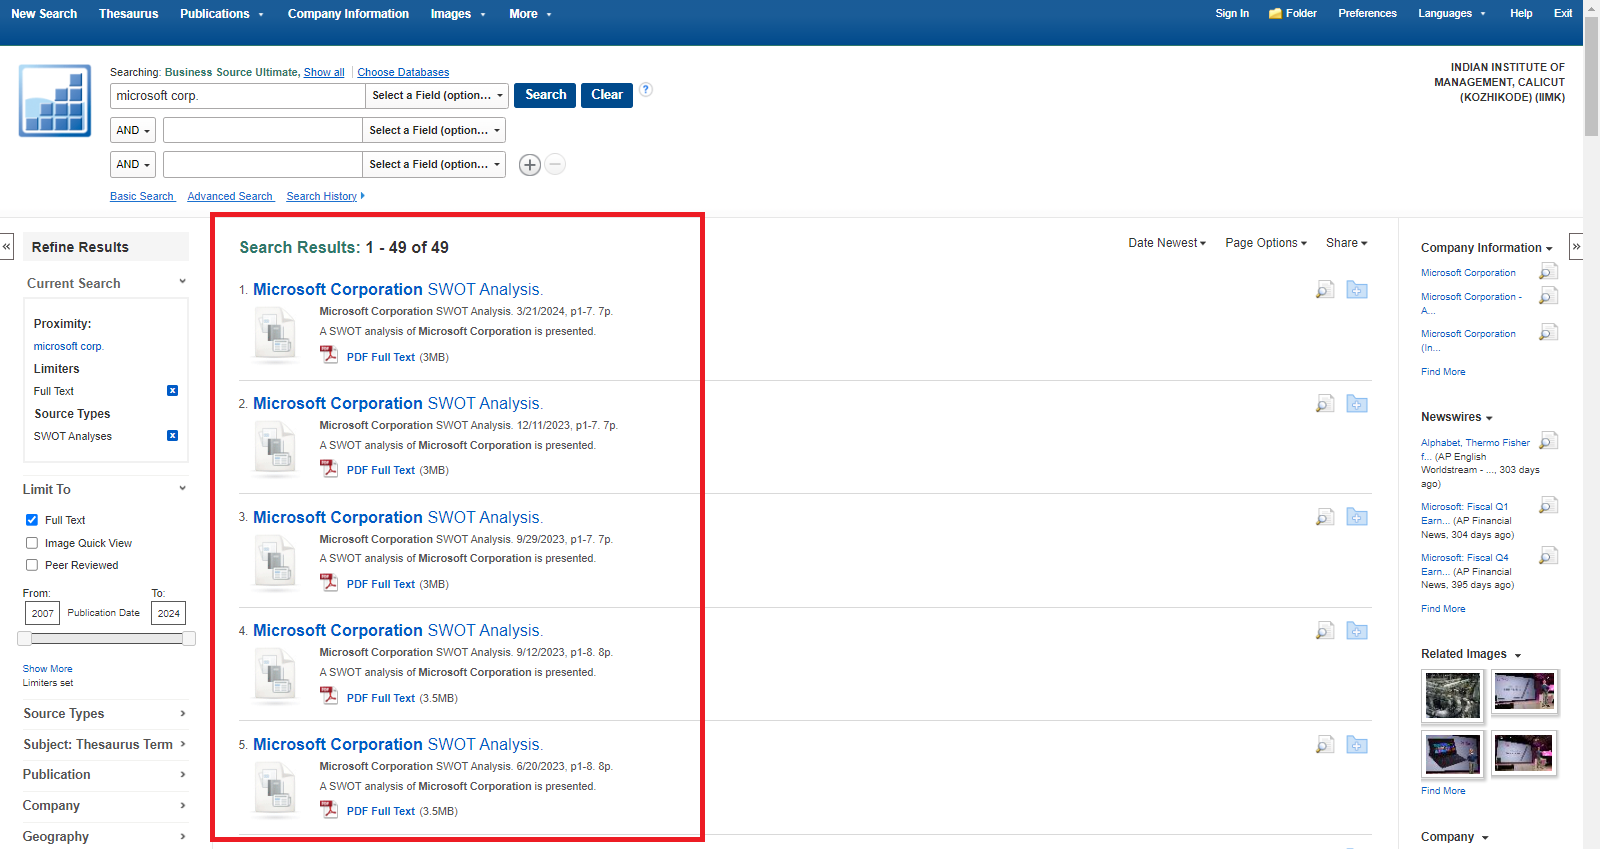This screenshot has height=849, width=1600.
Task: Open the first AND boolean operator dropdown
Action: coord(133,131)
